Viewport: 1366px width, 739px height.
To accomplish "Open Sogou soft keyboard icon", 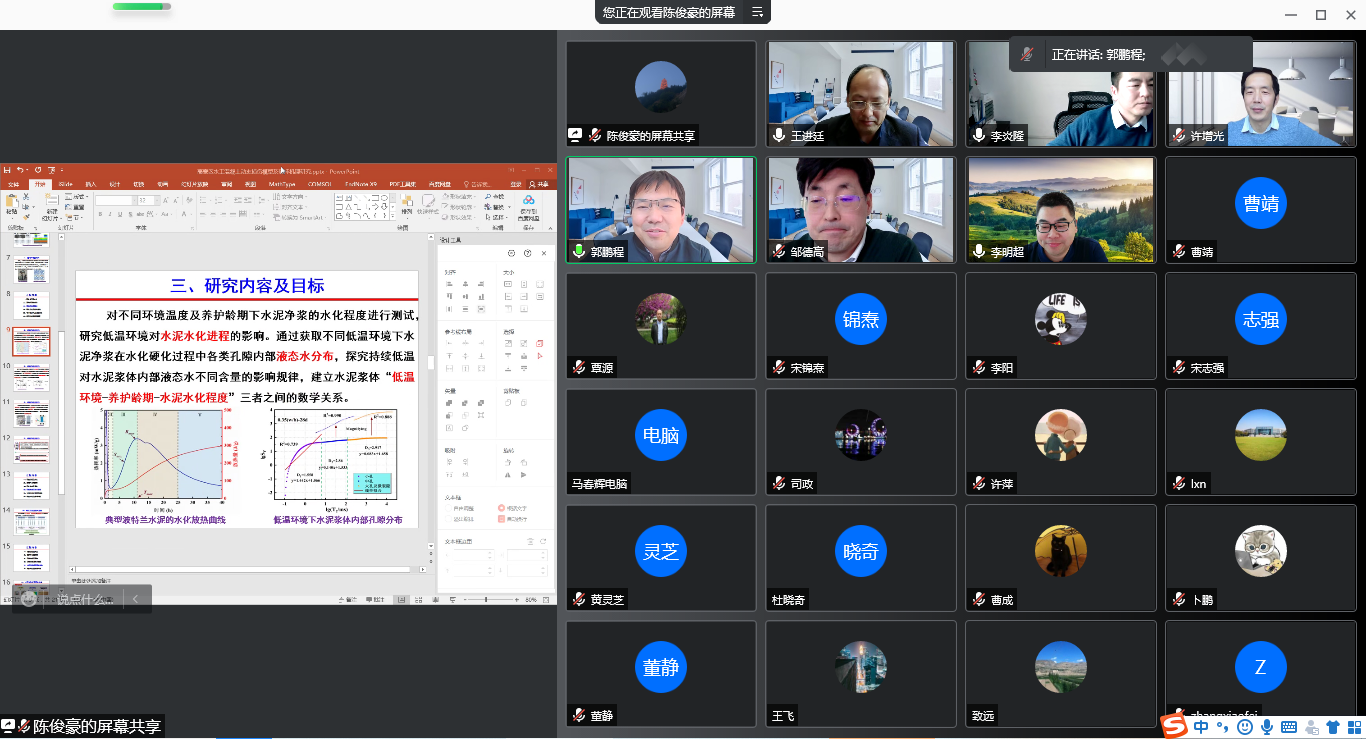I will tap(1289, 726).
